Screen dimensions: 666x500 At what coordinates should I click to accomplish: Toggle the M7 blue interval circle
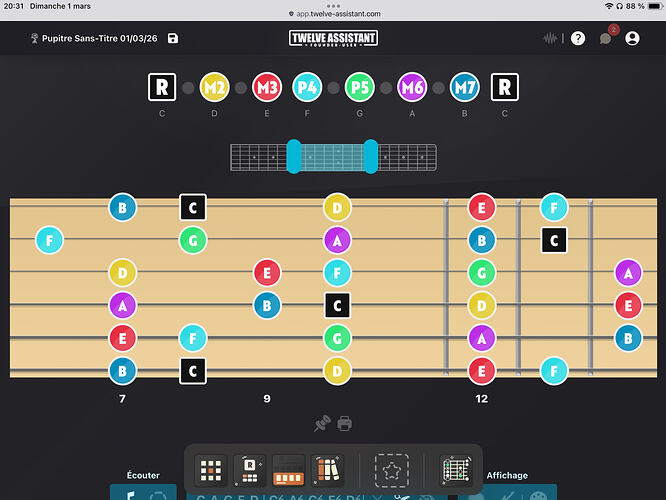tap(465, 87)
